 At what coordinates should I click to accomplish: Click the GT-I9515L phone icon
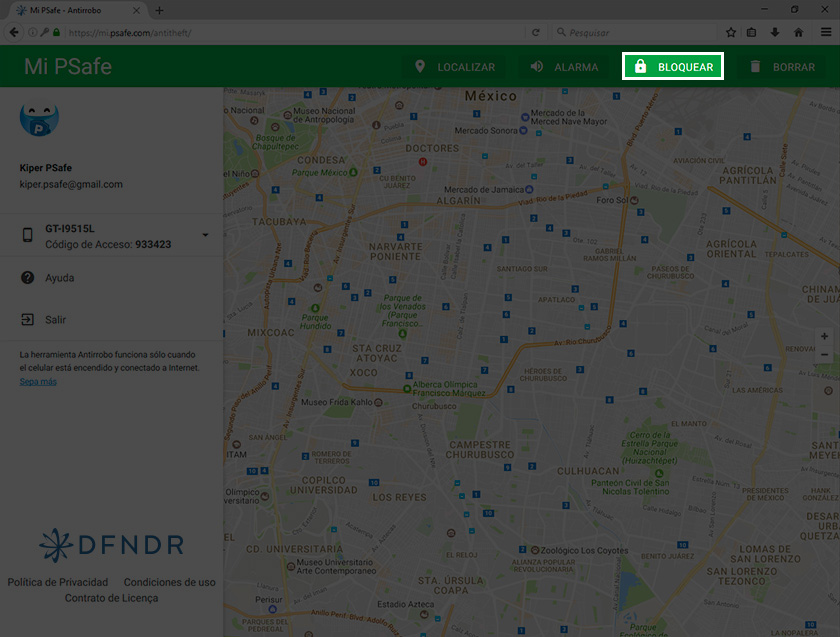click(x=28, y=235)
